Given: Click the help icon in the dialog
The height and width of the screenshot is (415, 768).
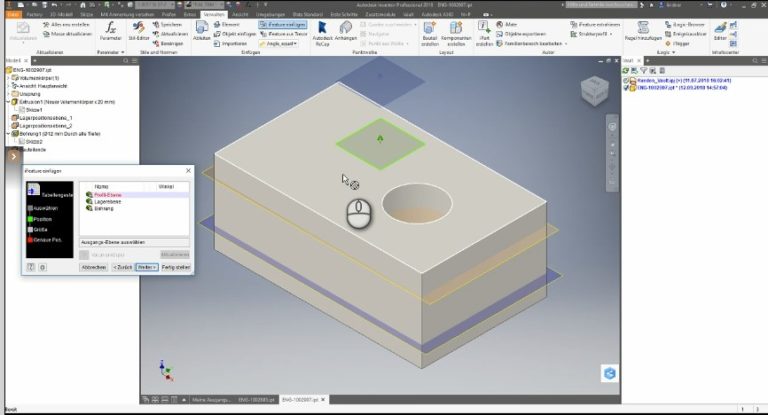Looking at the screenshot, I should pos(30,267).
